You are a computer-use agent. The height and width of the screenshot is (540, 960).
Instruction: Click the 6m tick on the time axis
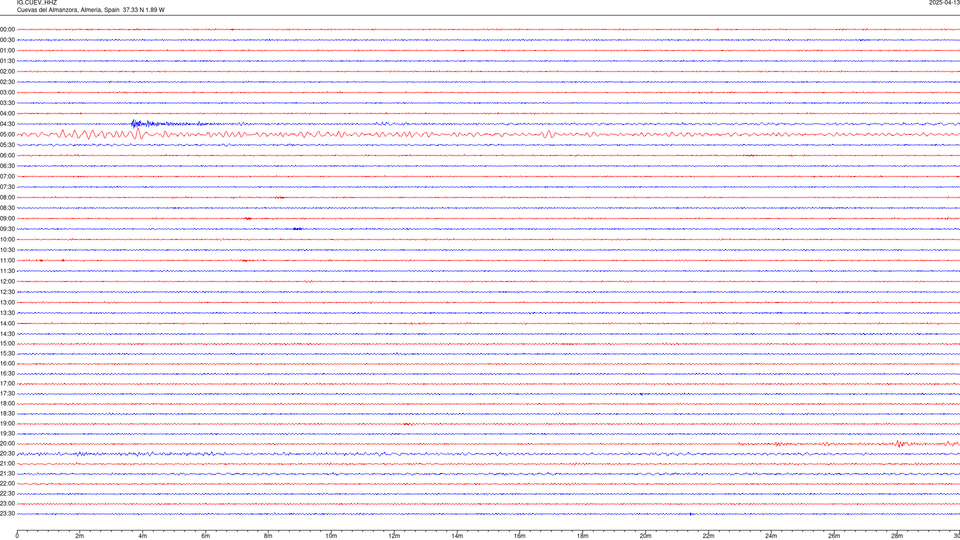[x=205, y=536]
